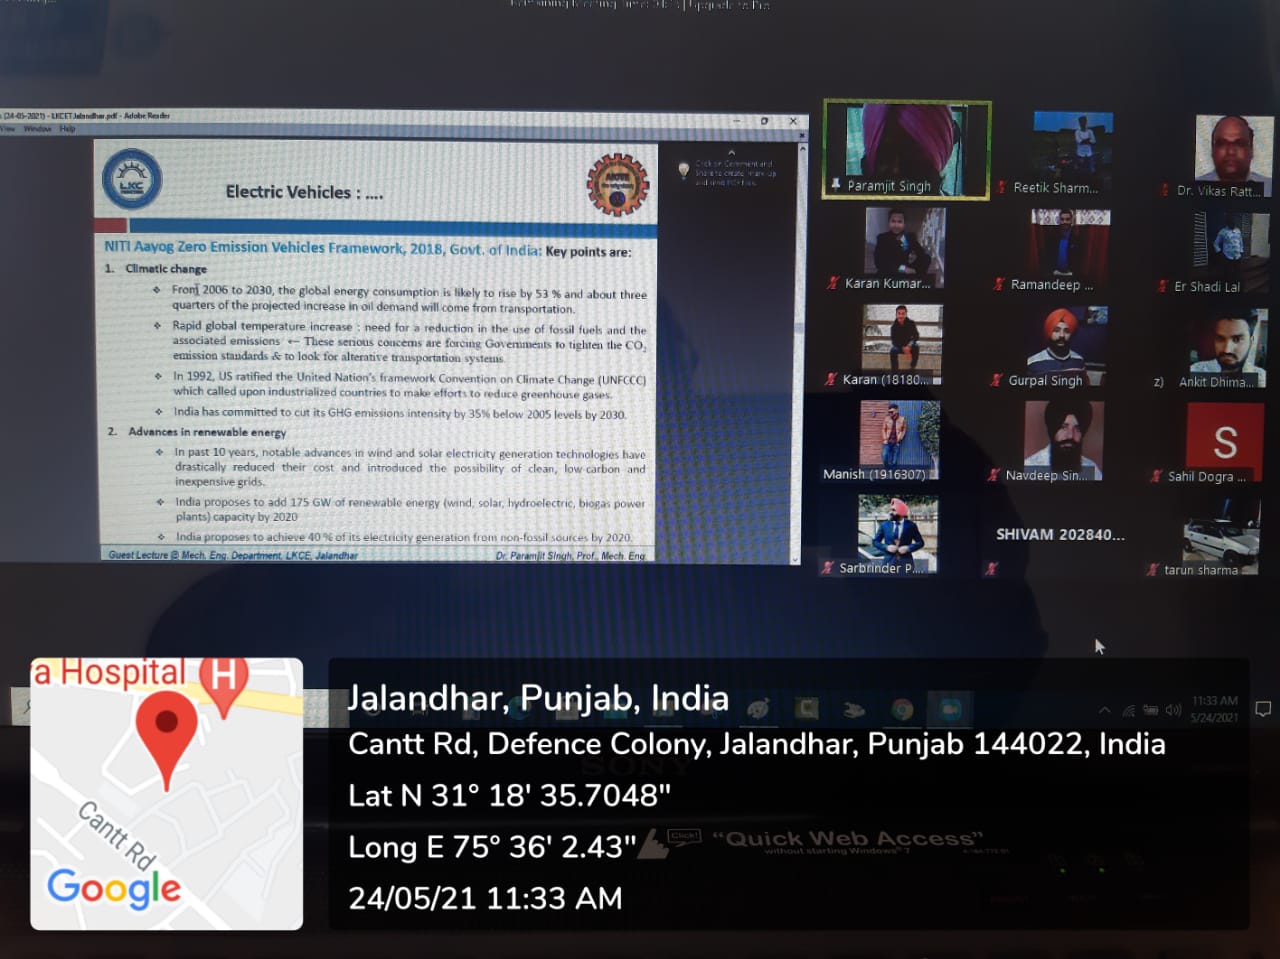
Task: Click the '1. Climatic change' heading
Action: point(156,269)
